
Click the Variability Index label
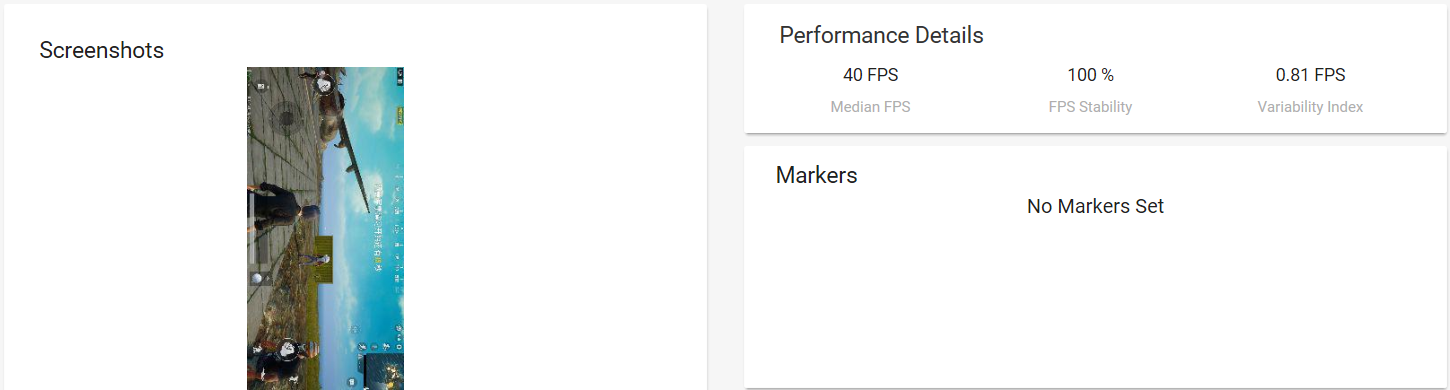(x=1310, y=107)
